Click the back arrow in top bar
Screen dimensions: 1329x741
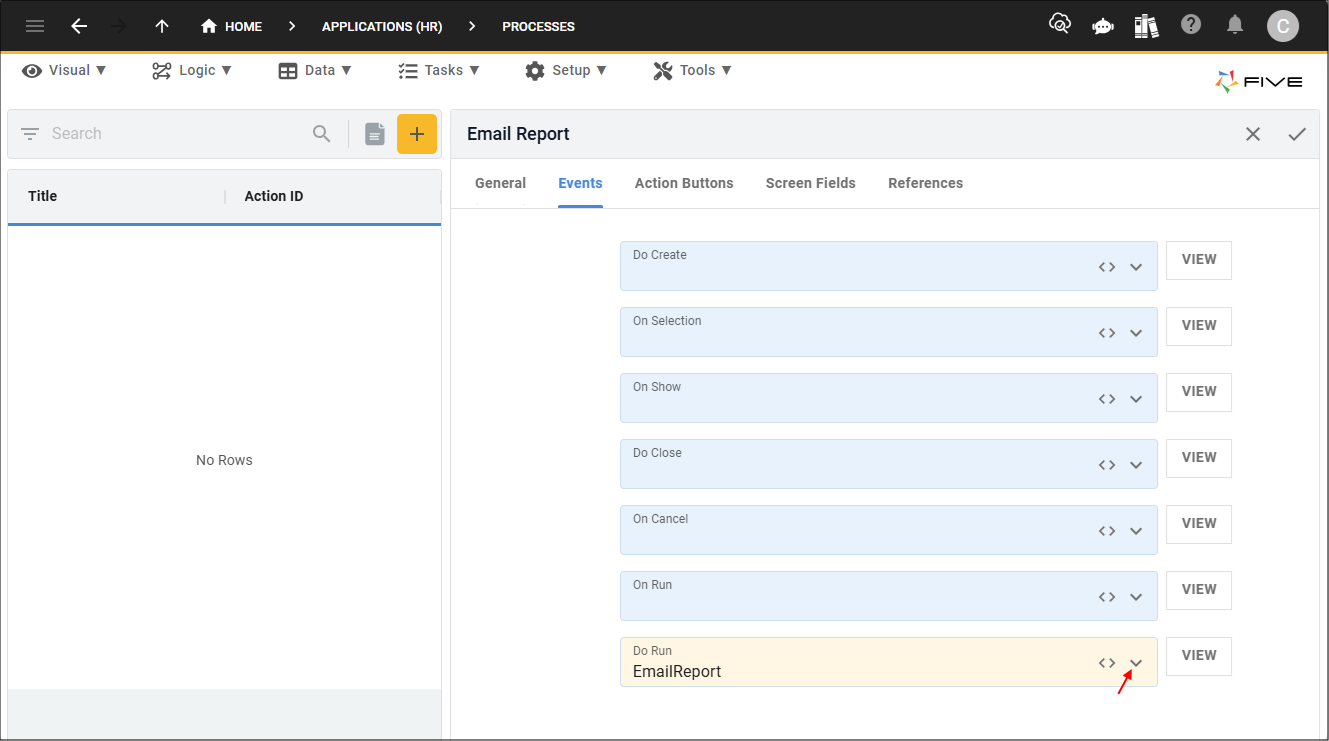click(x=79, y=26)
